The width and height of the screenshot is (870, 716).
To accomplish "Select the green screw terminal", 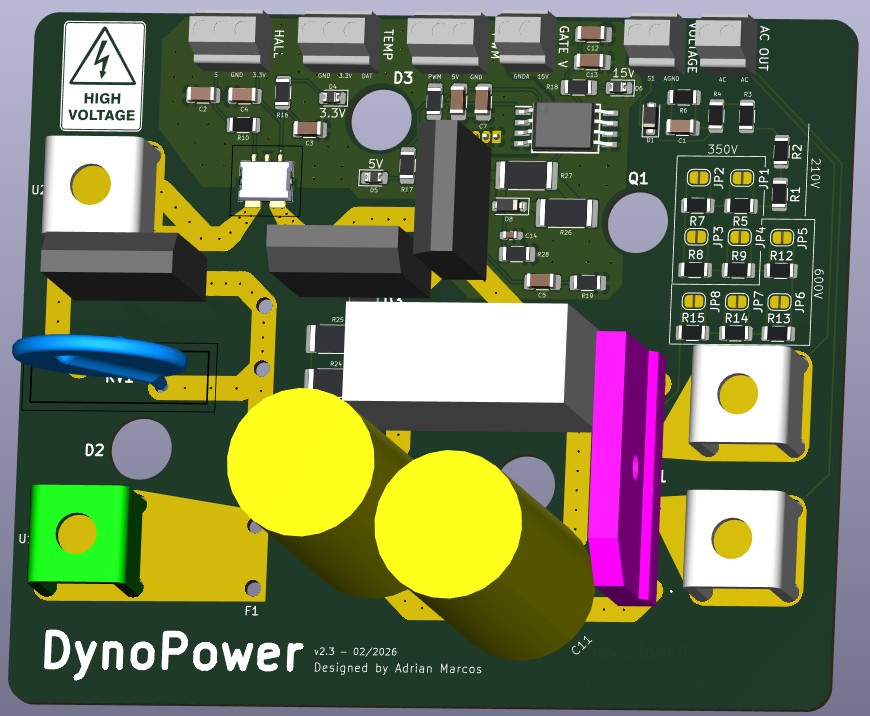I will pos(77,536).
